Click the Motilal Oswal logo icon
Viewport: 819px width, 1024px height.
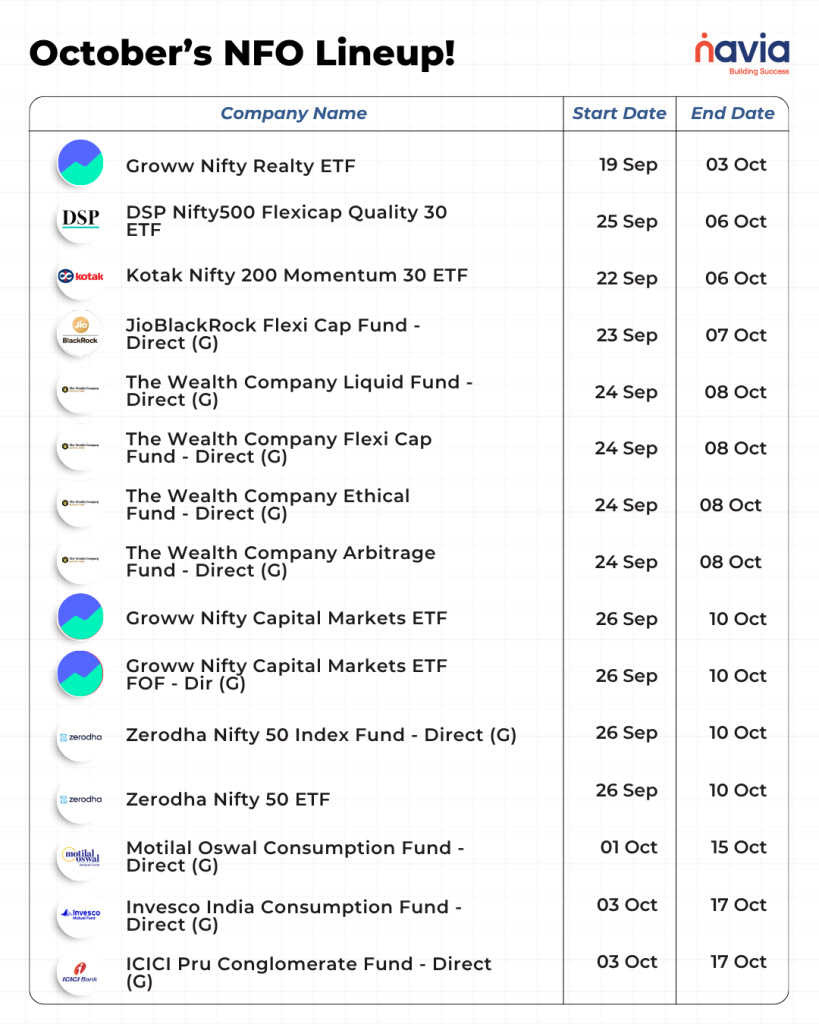tap(80, 857)
